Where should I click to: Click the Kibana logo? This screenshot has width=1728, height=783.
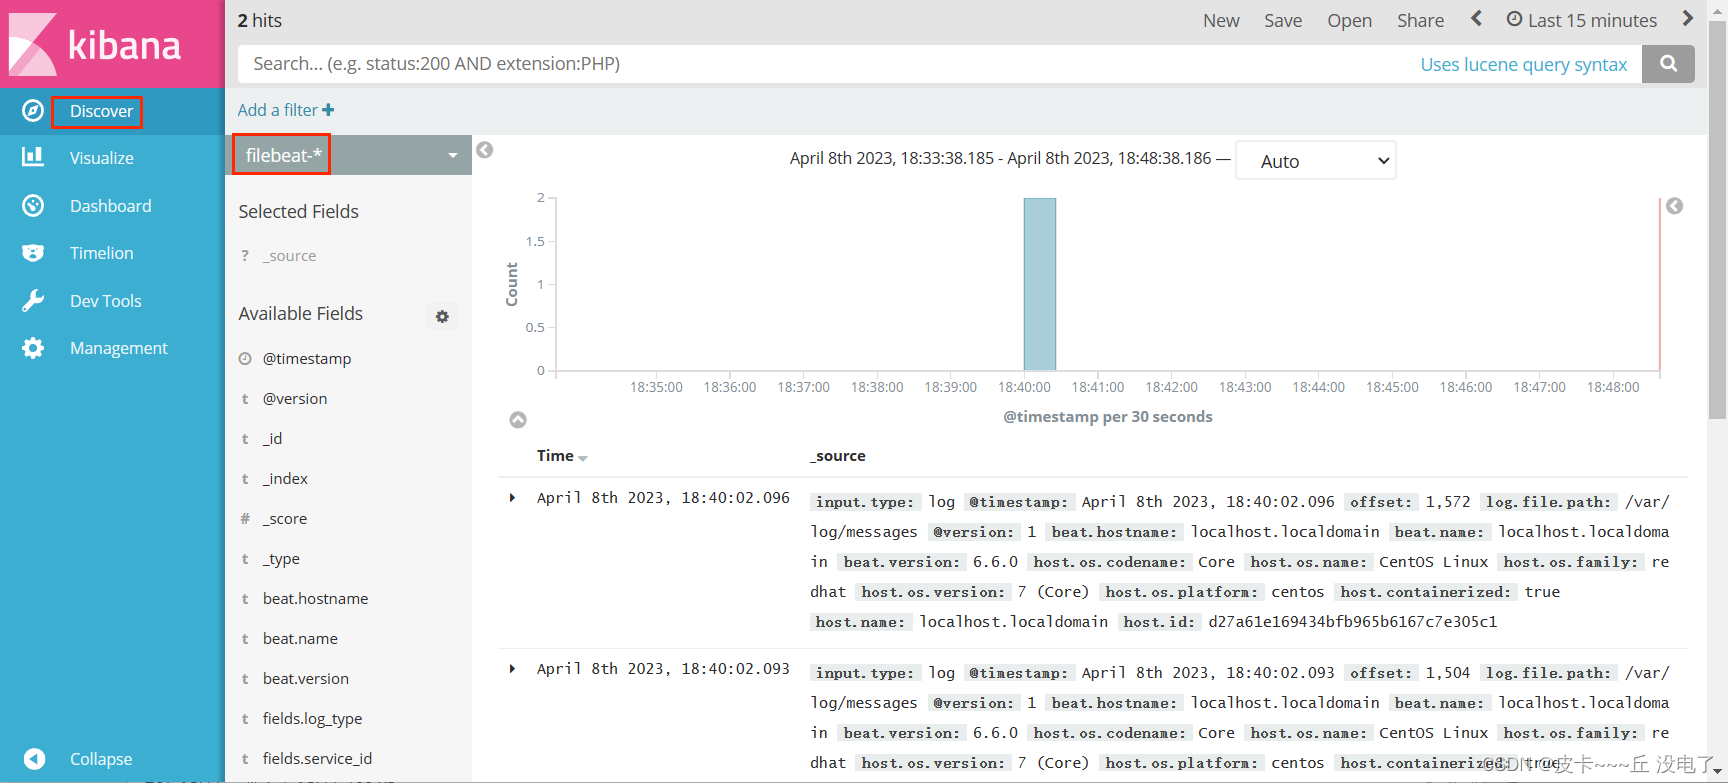pos(95,44)
